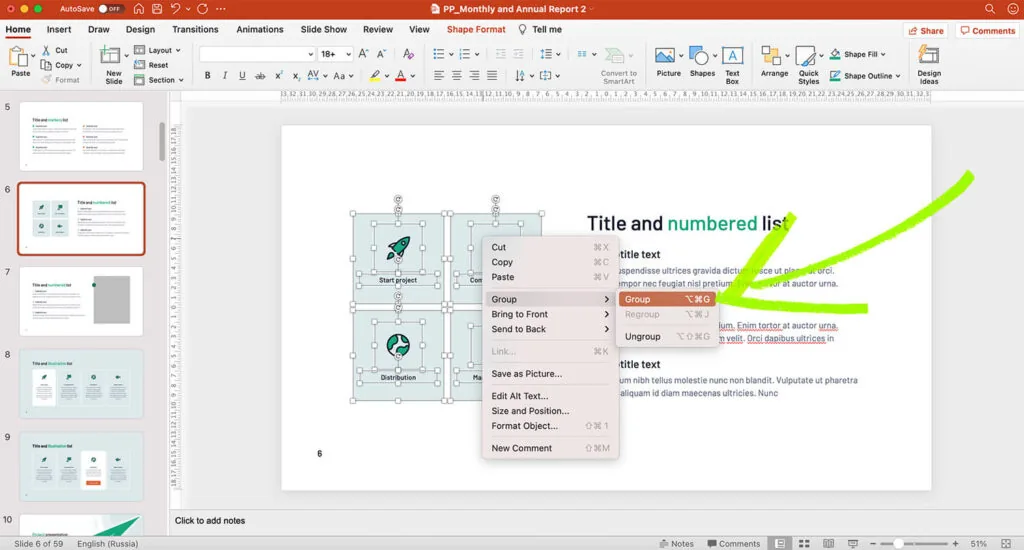
Task: Open Design Ideas pane
Action: (929, 65)
